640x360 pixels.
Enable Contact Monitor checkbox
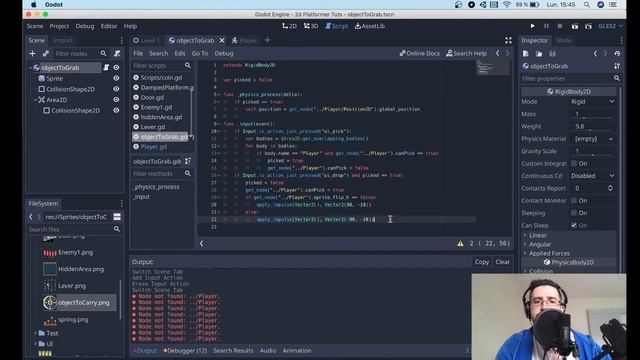tap(574, 200)
